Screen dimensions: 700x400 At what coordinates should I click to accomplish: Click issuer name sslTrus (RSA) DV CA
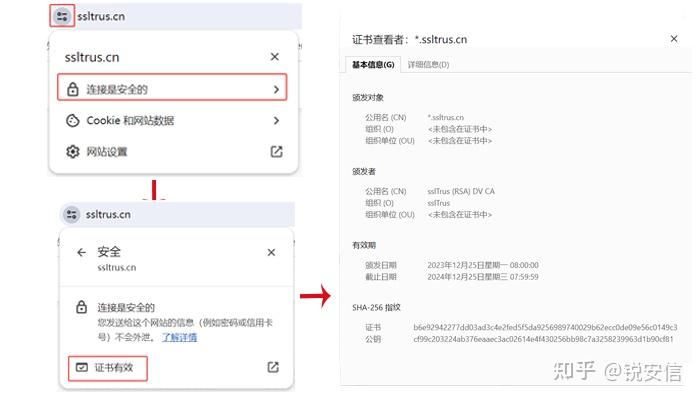[461, 191]
